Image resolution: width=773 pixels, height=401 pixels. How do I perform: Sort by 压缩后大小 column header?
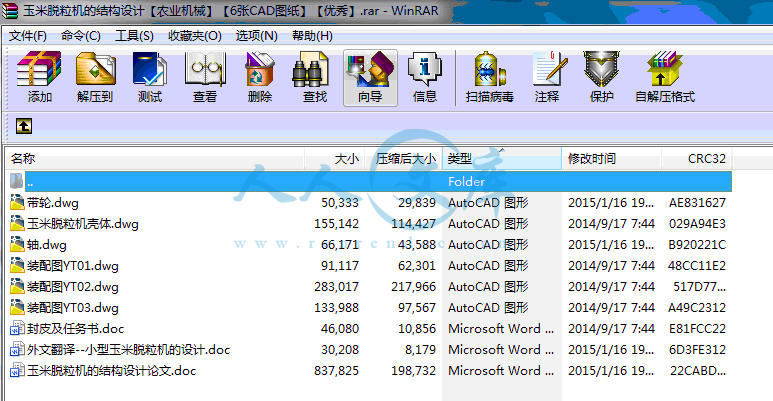point(404,158)
